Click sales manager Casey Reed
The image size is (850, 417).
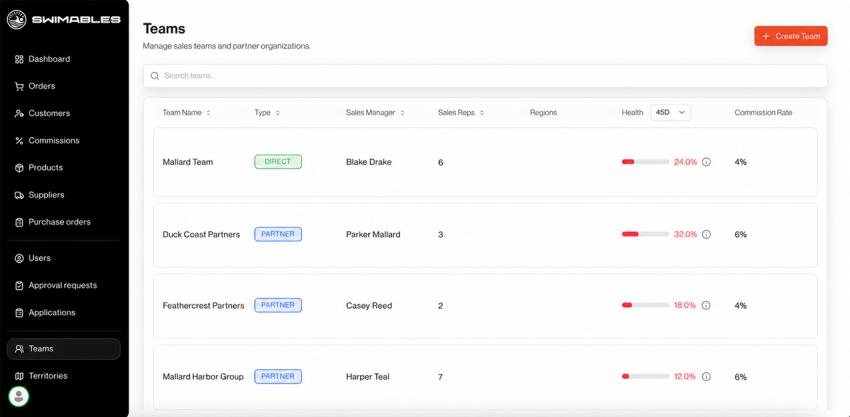(369, 305)
